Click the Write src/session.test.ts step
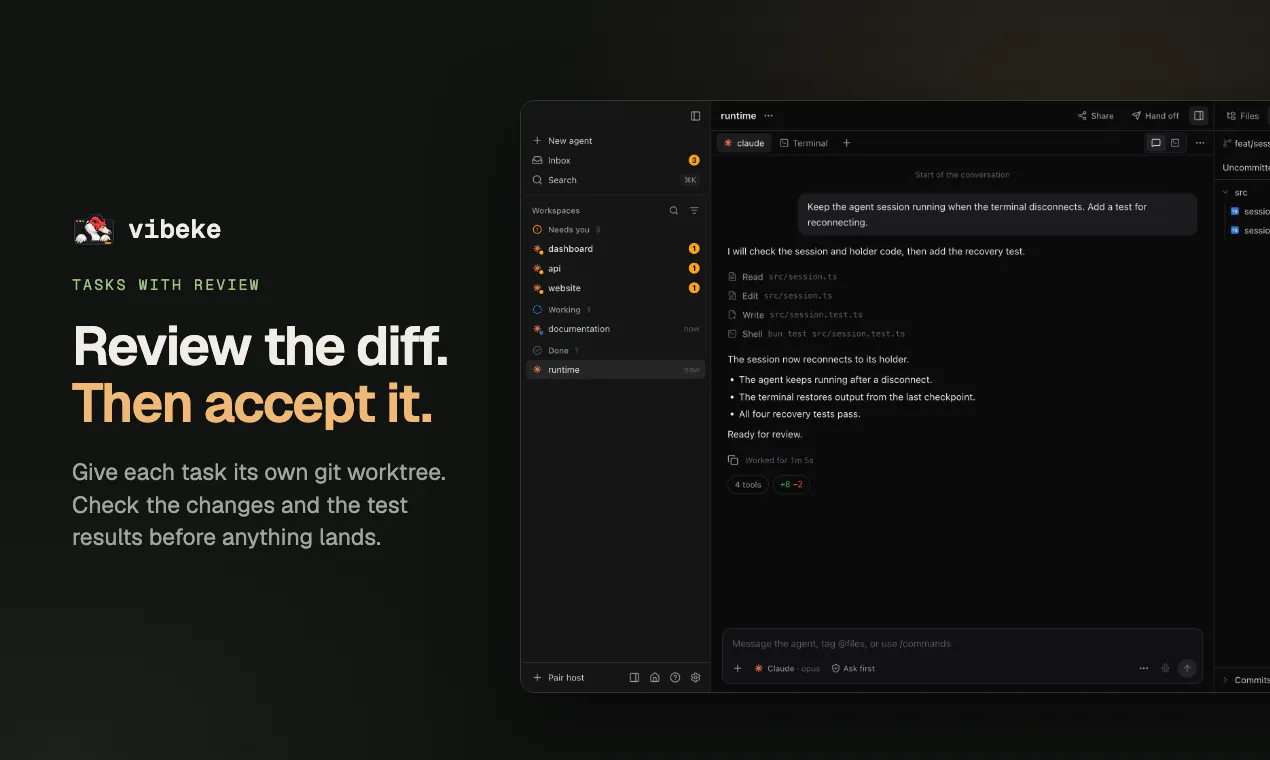 [795, 315]
